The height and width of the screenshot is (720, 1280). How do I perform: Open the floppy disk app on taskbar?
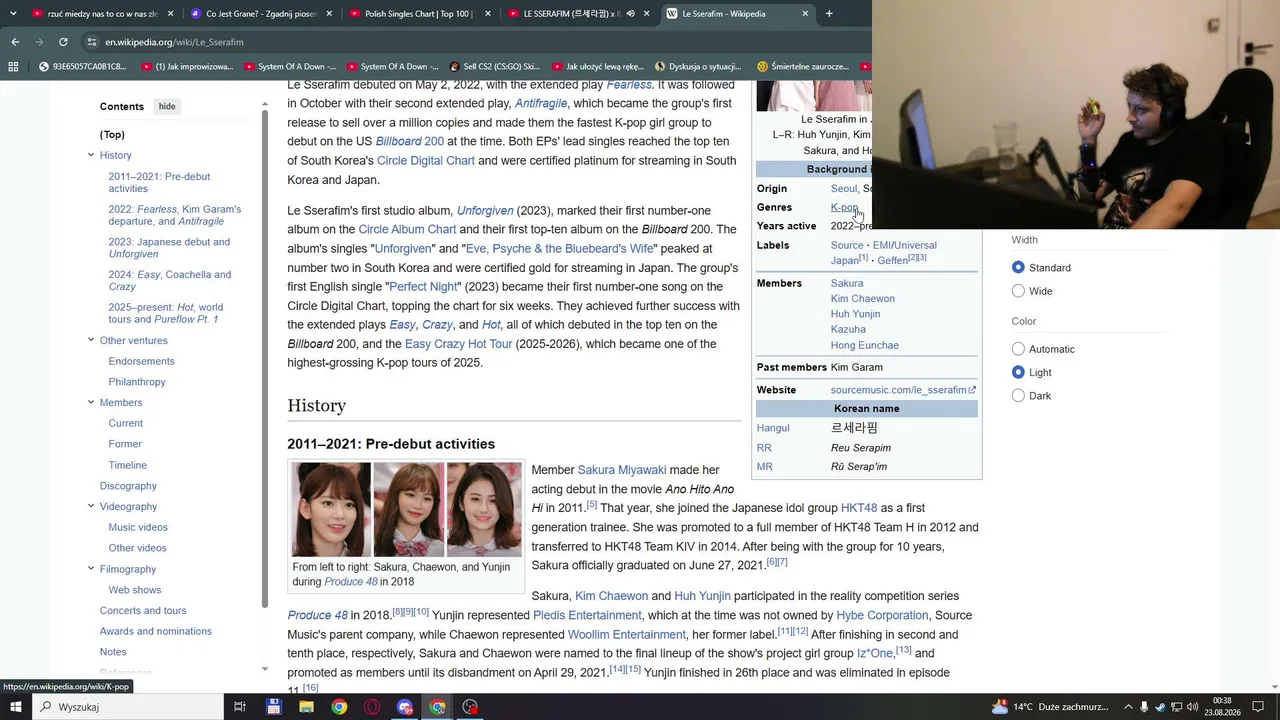[273, 707]
